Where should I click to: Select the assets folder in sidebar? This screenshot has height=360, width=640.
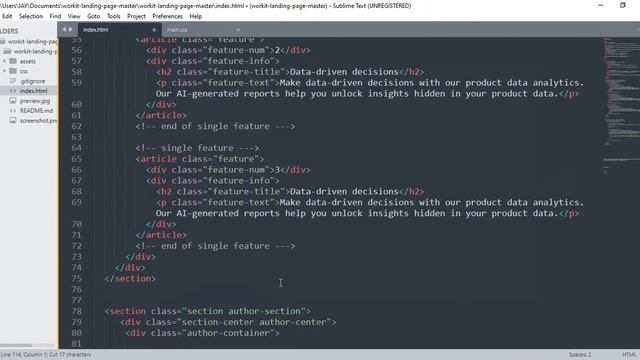(29, 61)
